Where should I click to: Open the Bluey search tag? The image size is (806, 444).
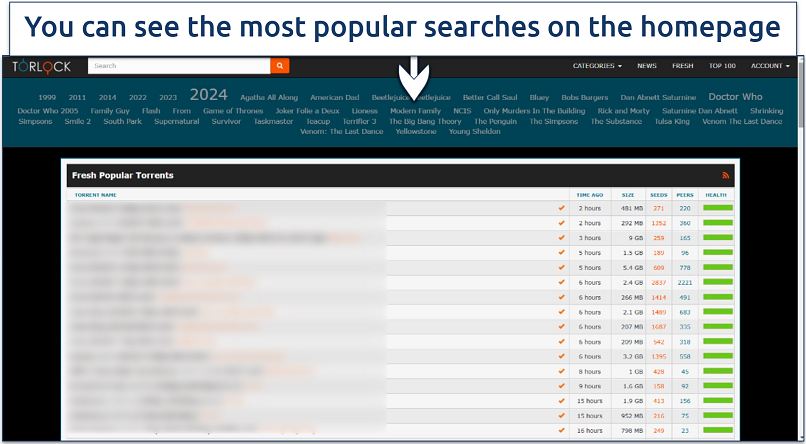[x=539, y=97]
